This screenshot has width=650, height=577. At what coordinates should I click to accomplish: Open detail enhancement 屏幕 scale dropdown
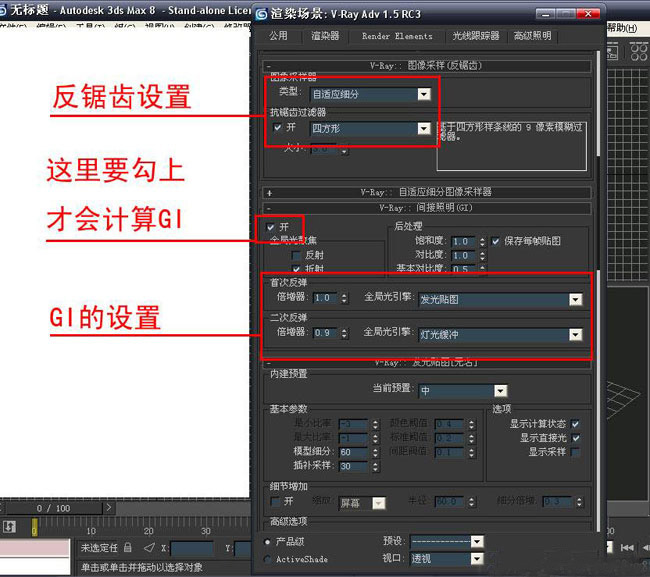click(x=379, y=503)
